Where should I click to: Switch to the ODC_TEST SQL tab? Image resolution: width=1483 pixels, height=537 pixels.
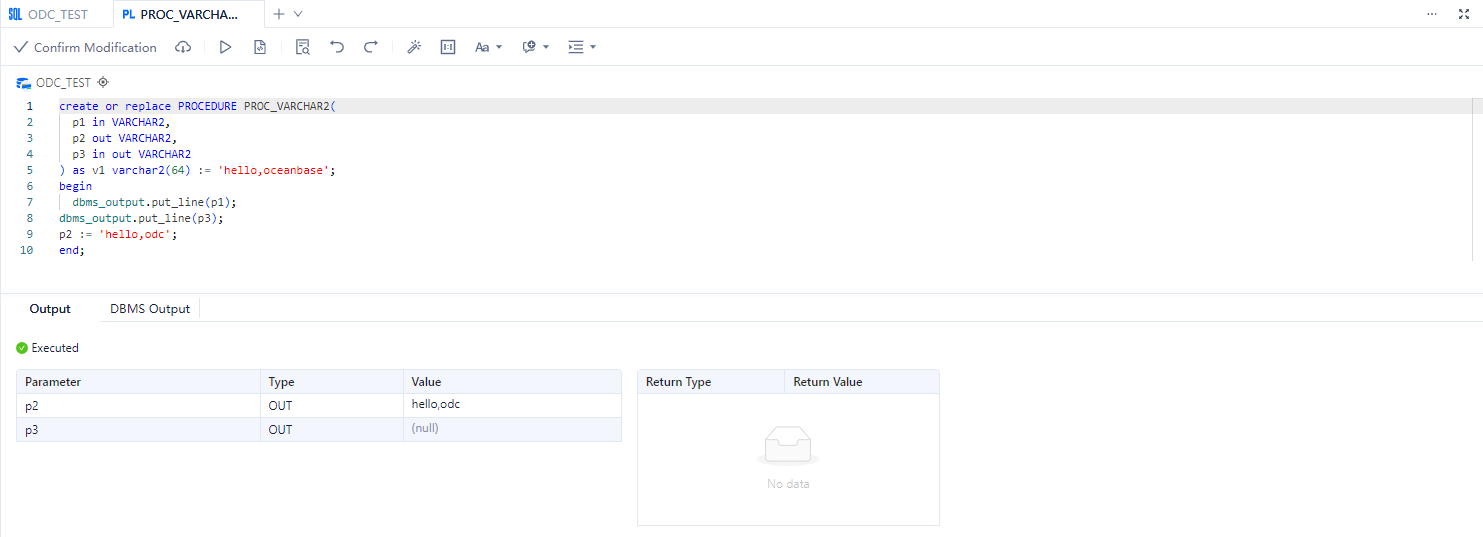[49, 14]
